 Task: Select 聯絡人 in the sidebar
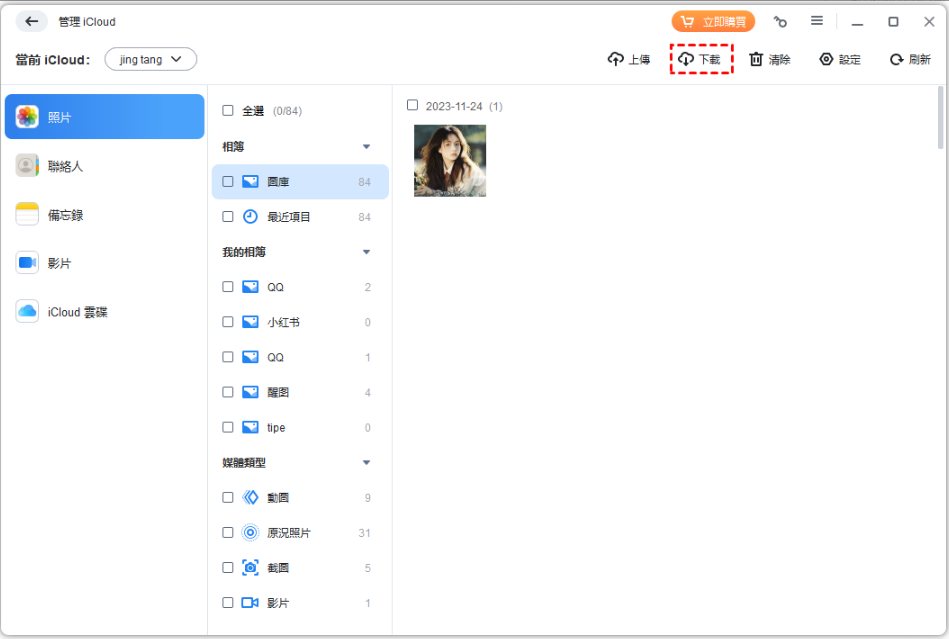pos(105,166)
